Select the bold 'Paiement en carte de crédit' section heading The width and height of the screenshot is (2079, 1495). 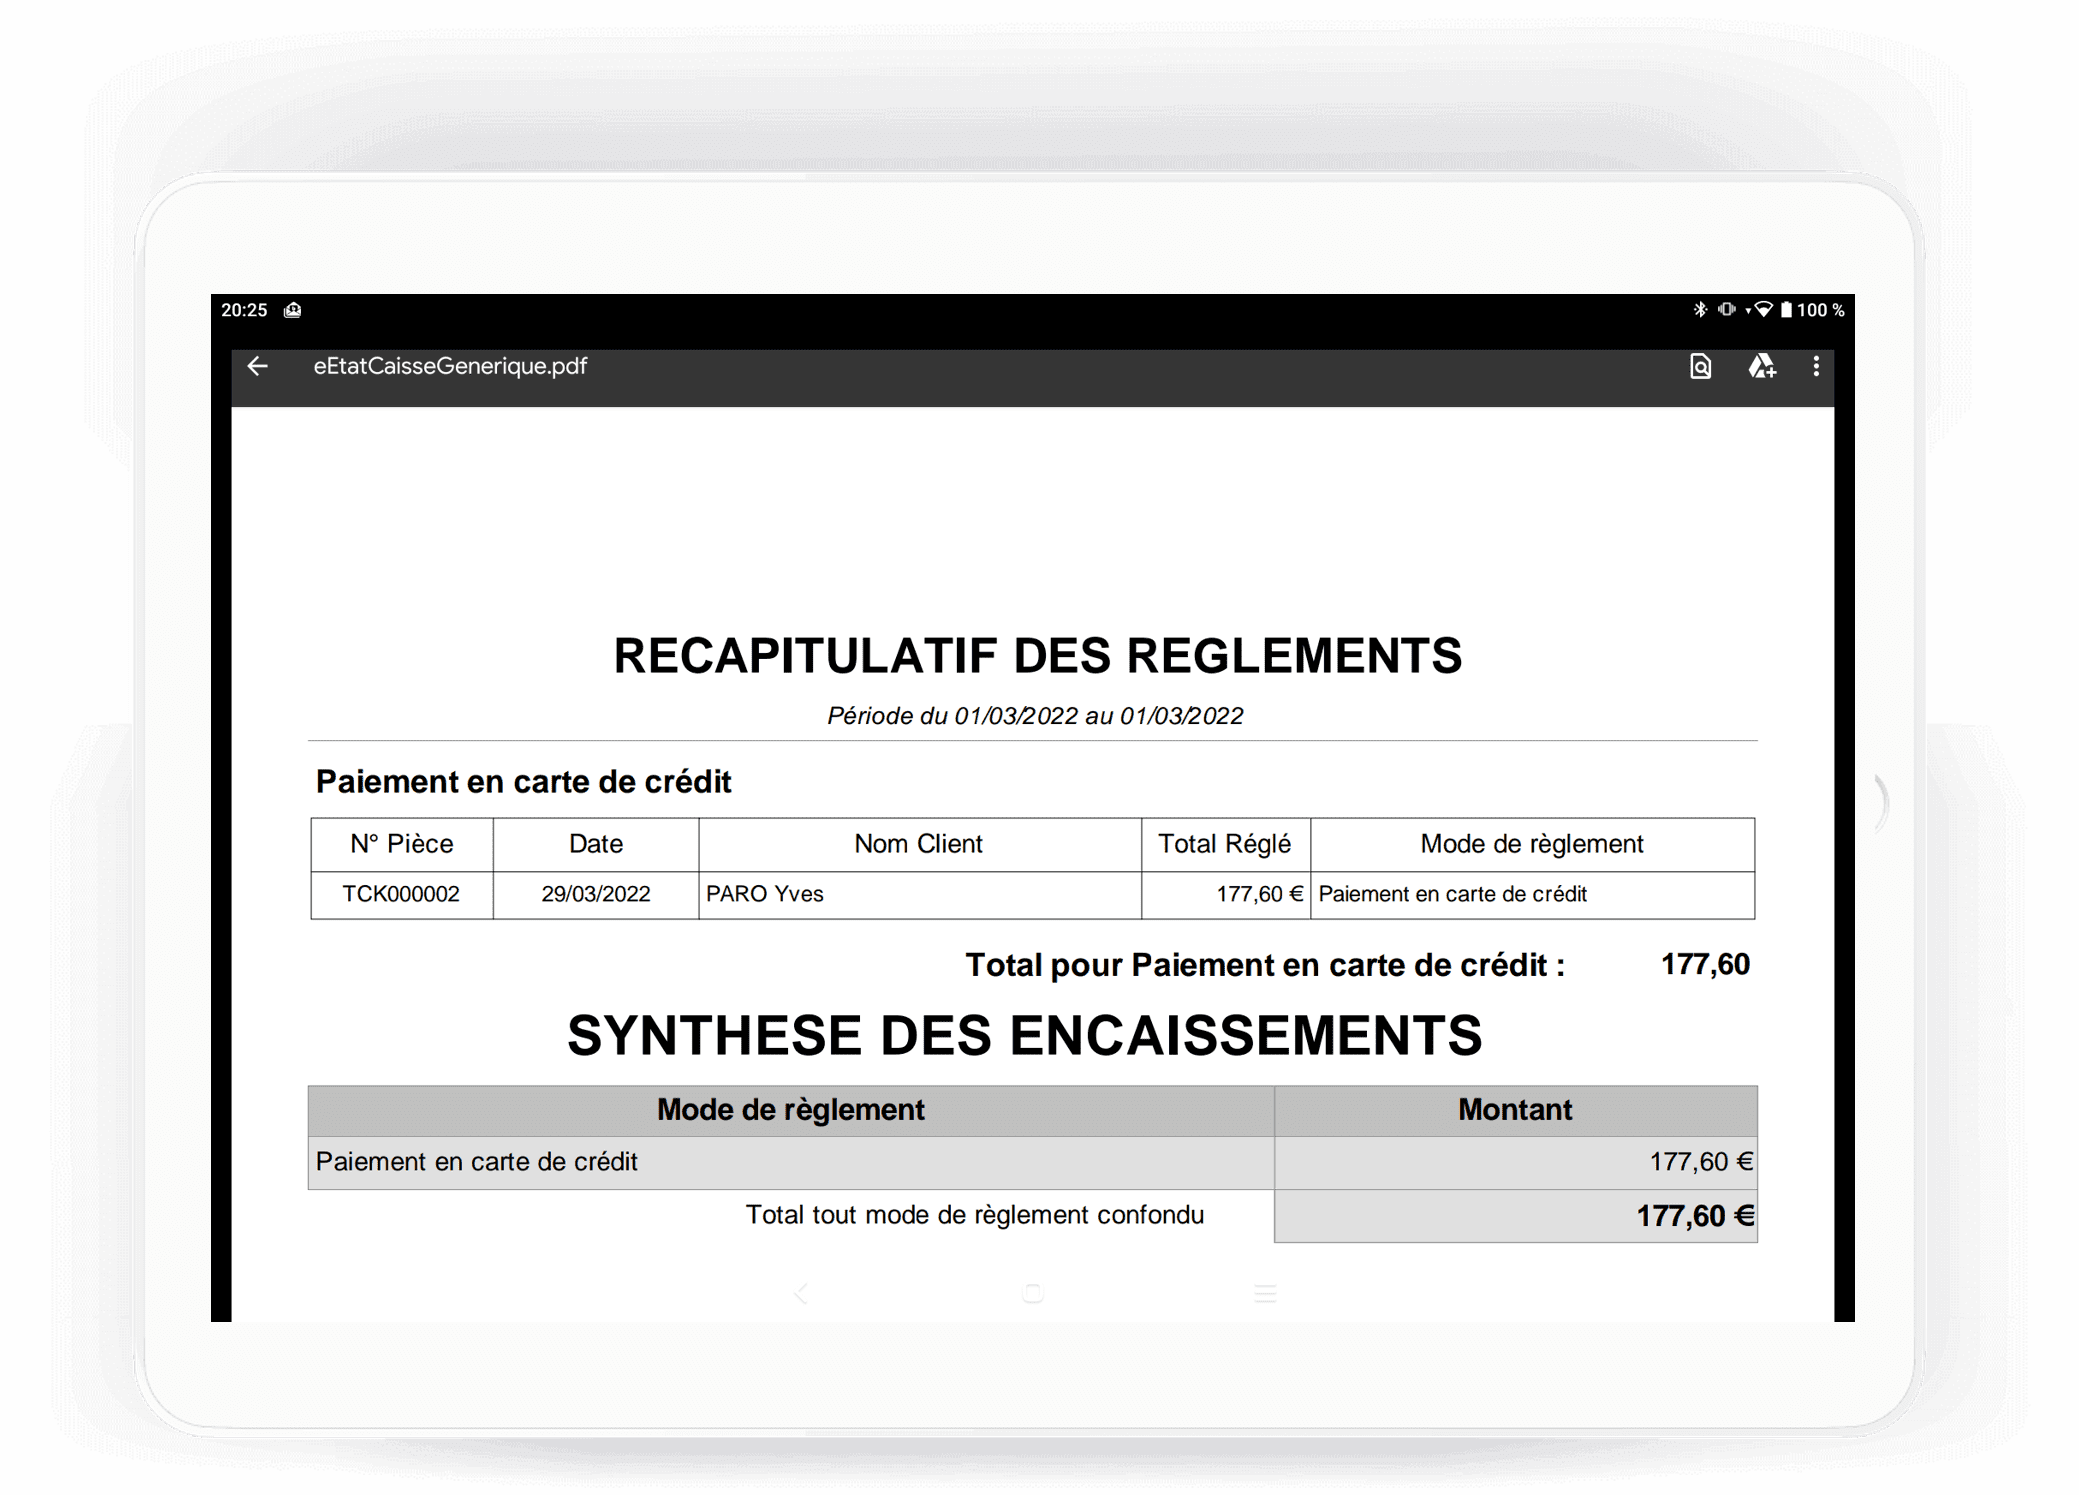click(x=523, y=782)
